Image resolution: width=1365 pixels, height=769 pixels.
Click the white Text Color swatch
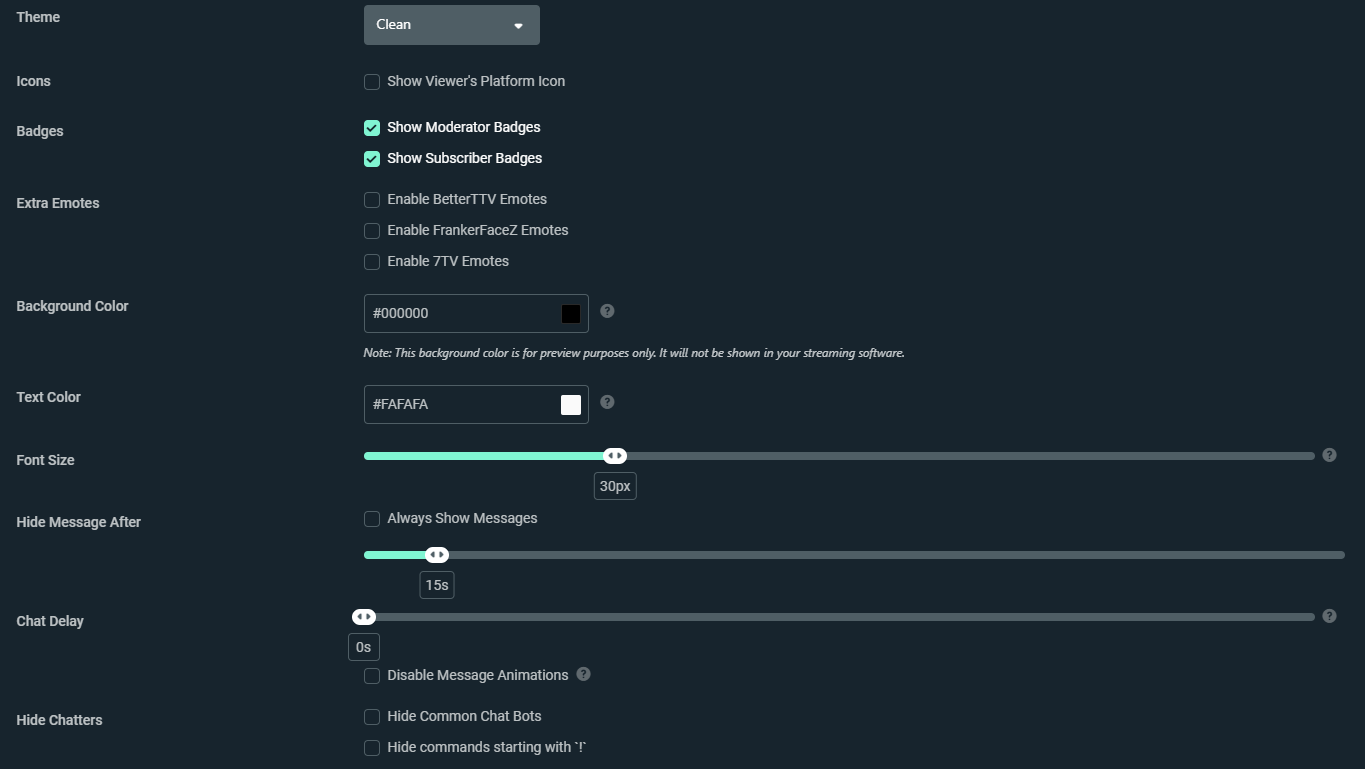tap(571, 404)
